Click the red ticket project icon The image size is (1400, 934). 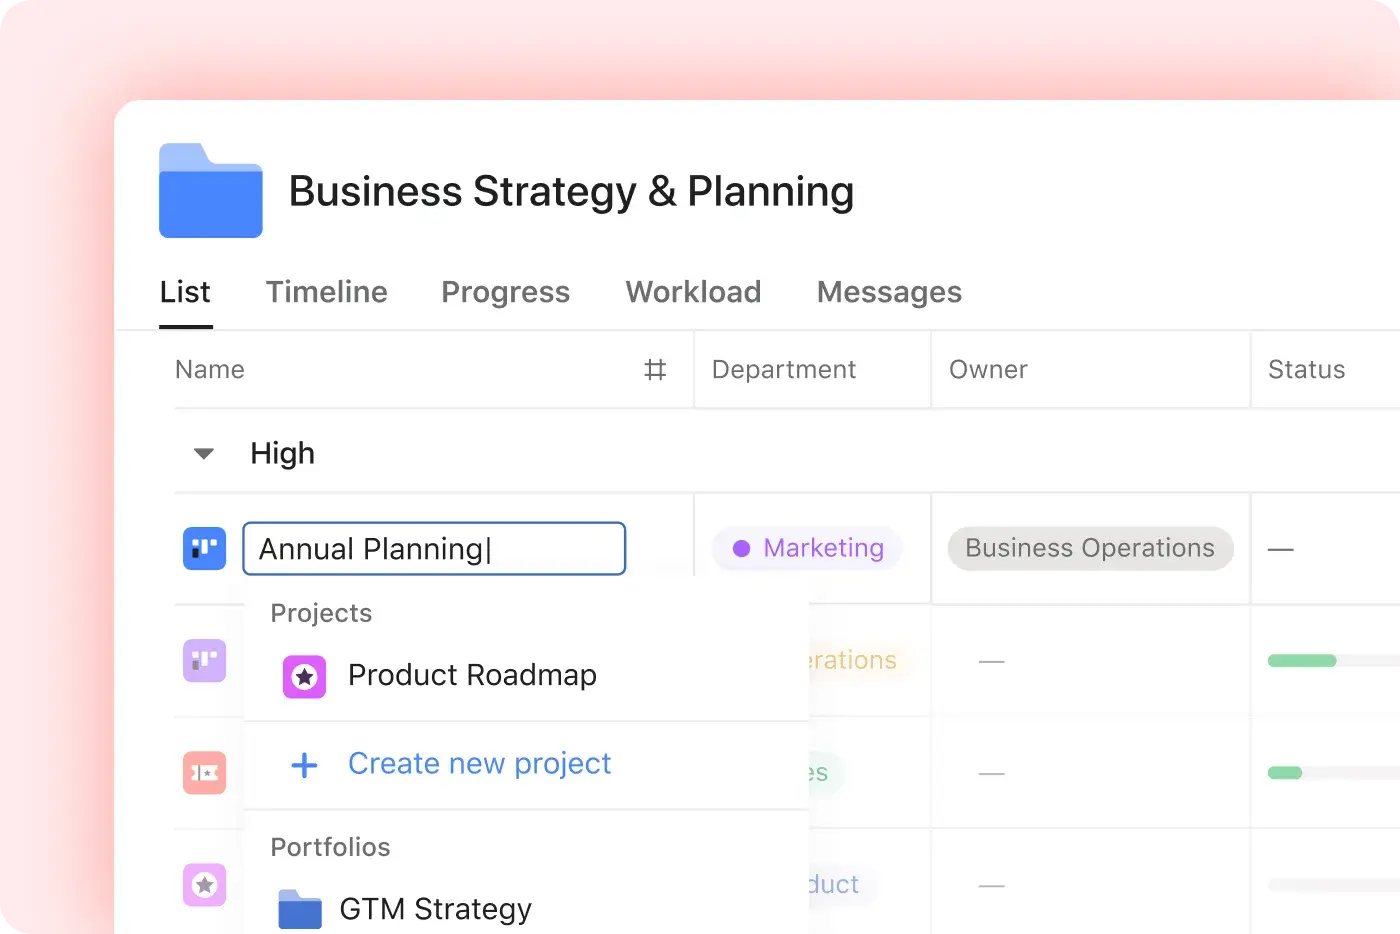coord(205,773)
